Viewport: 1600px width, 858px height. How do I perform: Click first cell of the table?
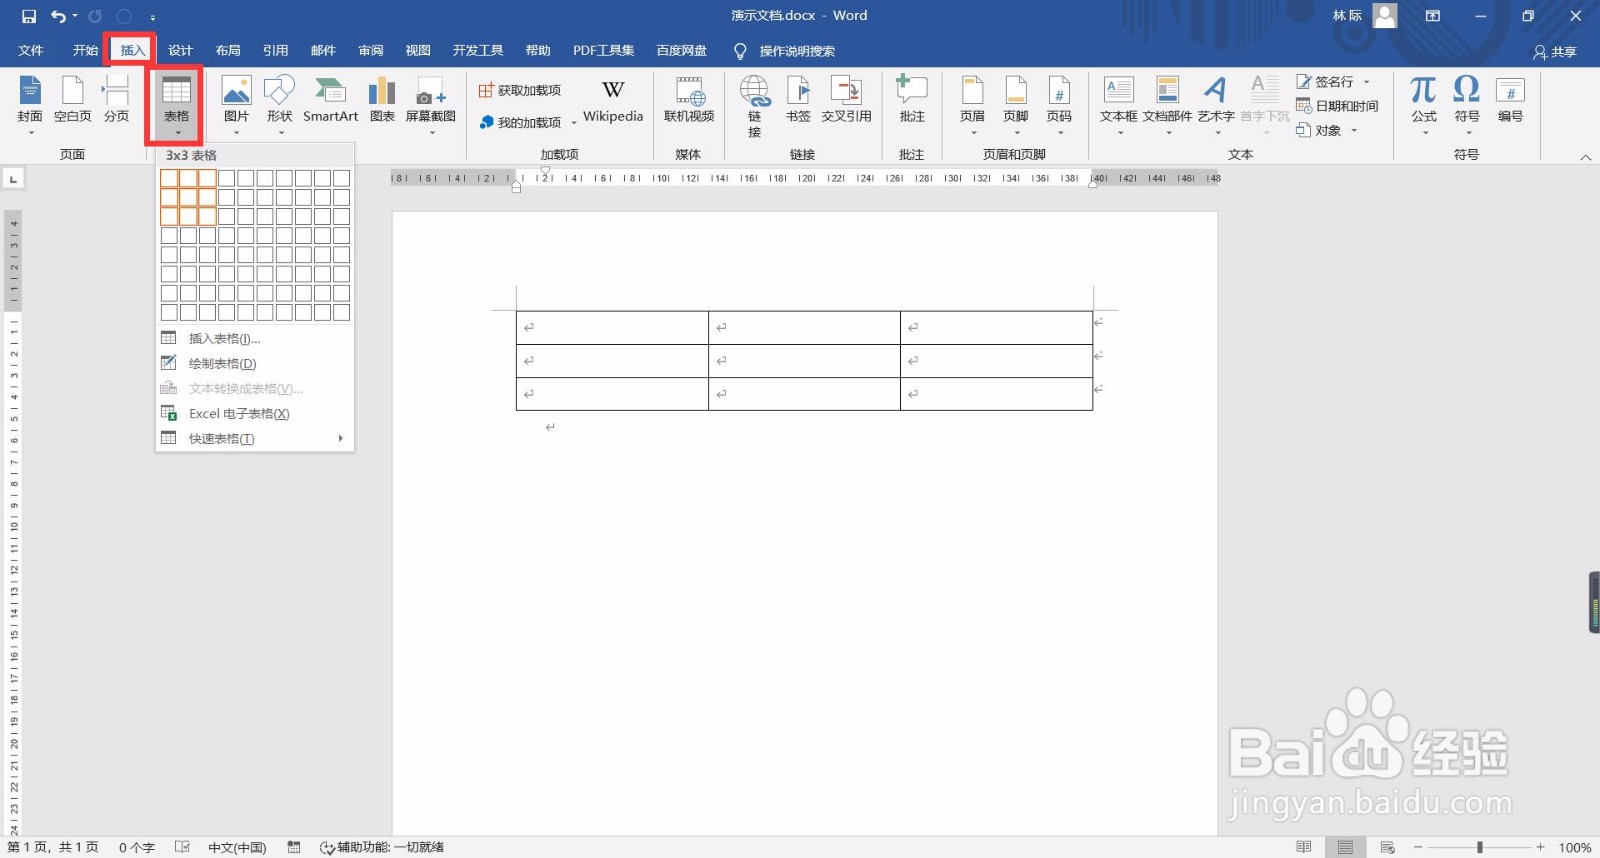pyautogui.click(x=612, y=328)
